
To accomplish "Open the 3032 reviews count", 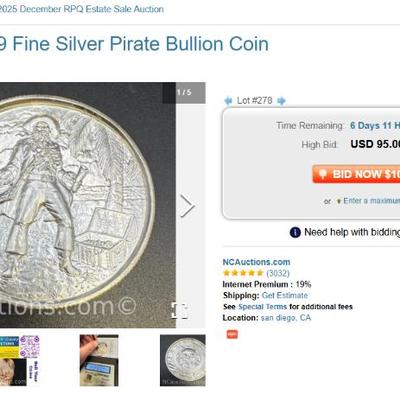I will click(278, 273).
